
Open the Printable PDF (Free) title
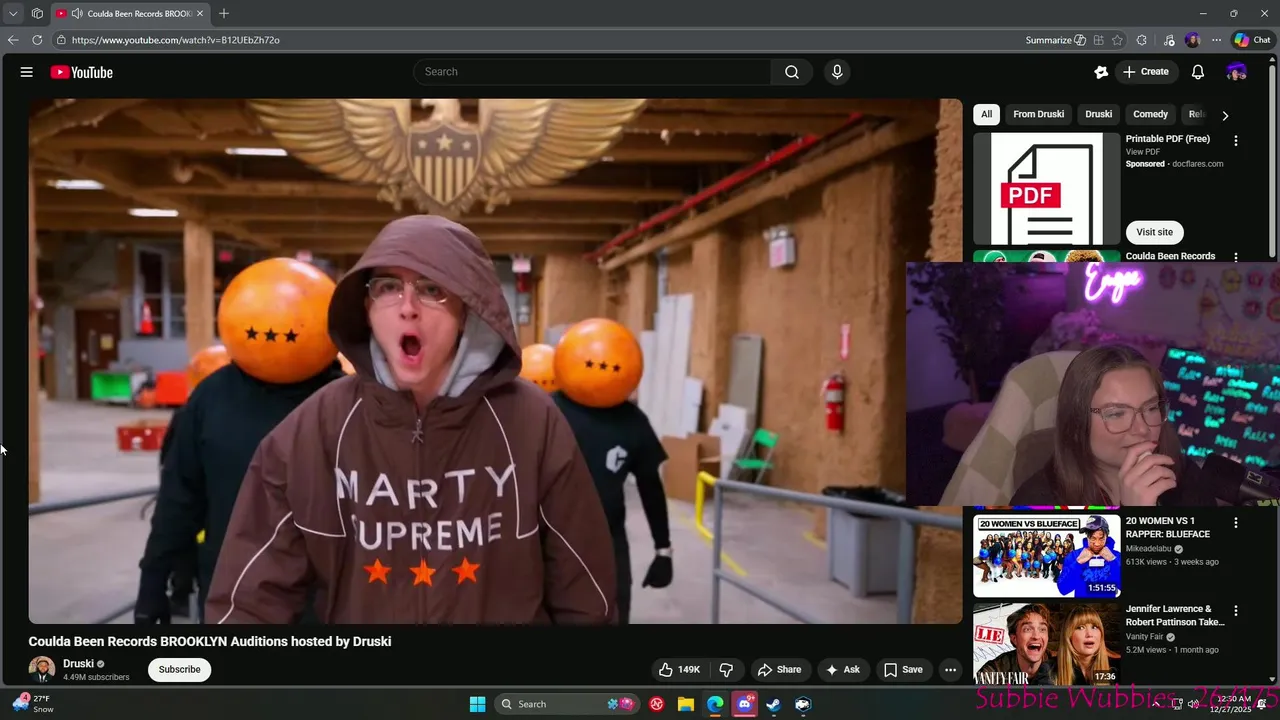(1168, 139)
